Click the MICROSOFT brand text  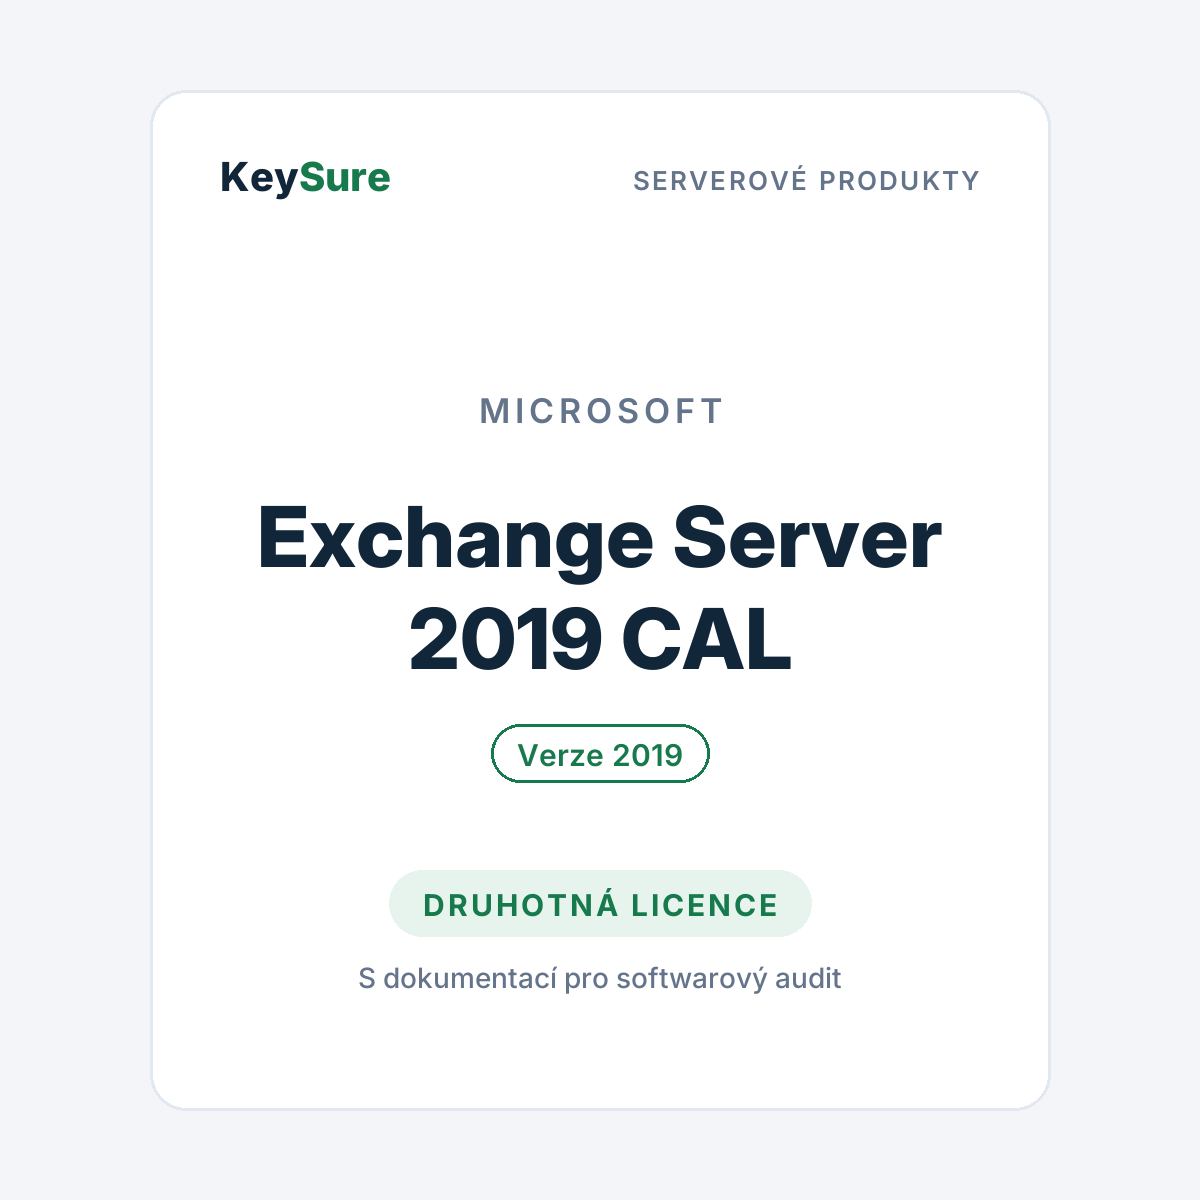[x=601, y=411]
